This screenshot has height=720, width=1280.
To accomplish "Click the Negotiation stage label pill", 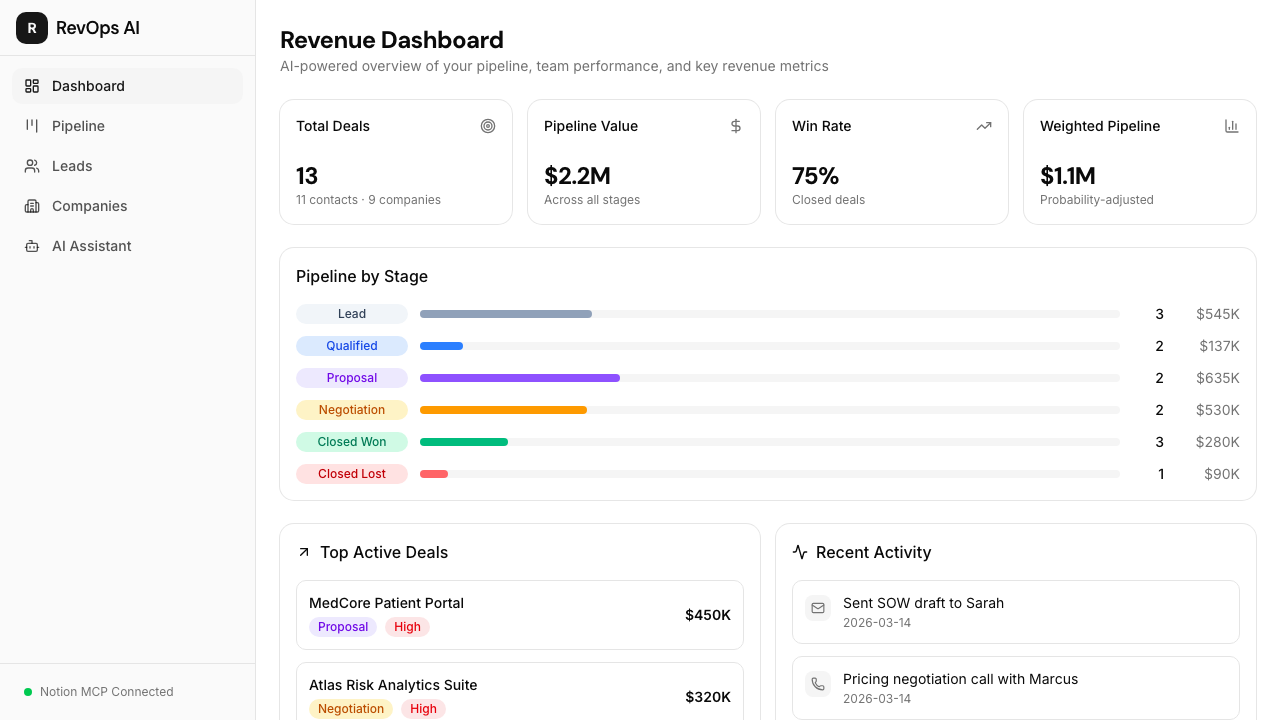I will point(352,410).
